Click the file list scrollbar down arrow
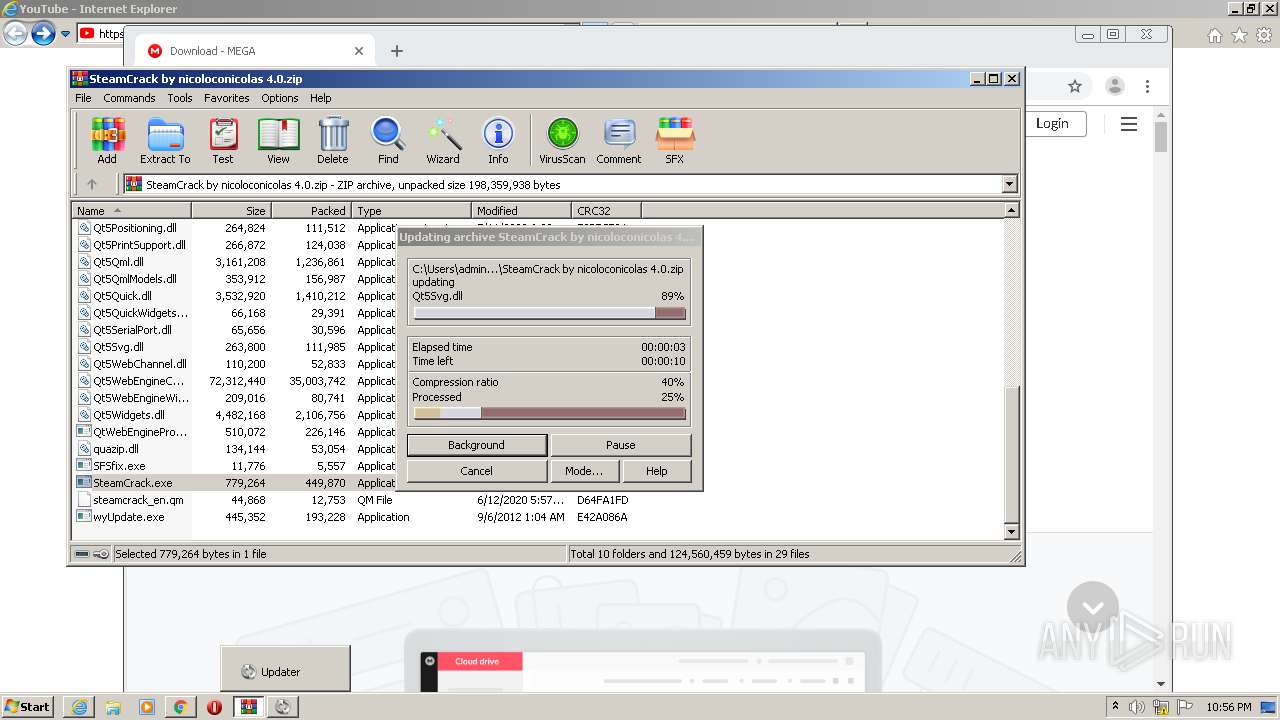1280x720 pixels. coord(1011,532)
